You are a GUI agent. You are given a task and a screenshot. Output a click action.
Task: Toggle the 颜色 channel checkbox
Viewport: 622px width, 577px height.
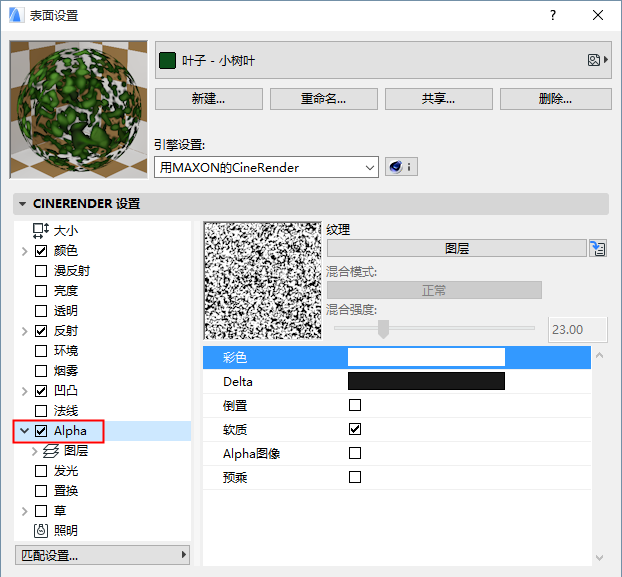pos(41,251)
